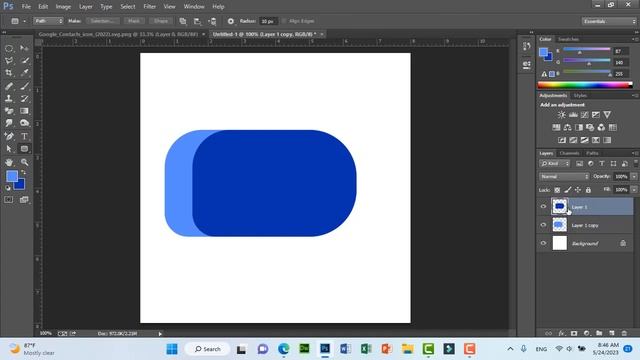Open the Opacity slider dropdown arrow

tap(634, 177)
